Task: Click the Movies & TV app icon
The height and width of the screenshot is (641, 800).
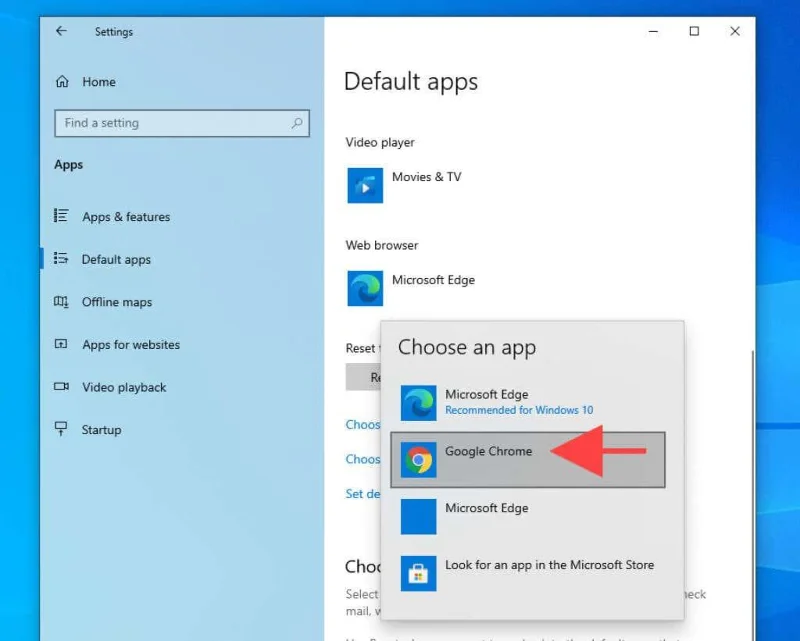Action: coord(365,186)
